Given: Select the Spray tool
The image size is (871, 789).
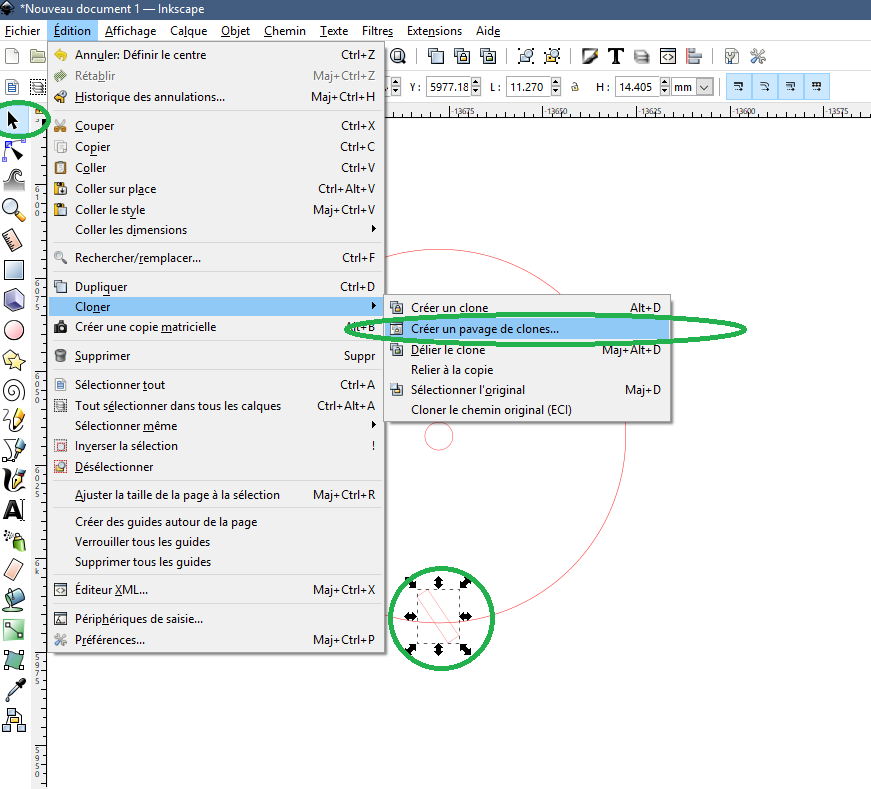Looking at the screenshot, I should pos(14,540).
